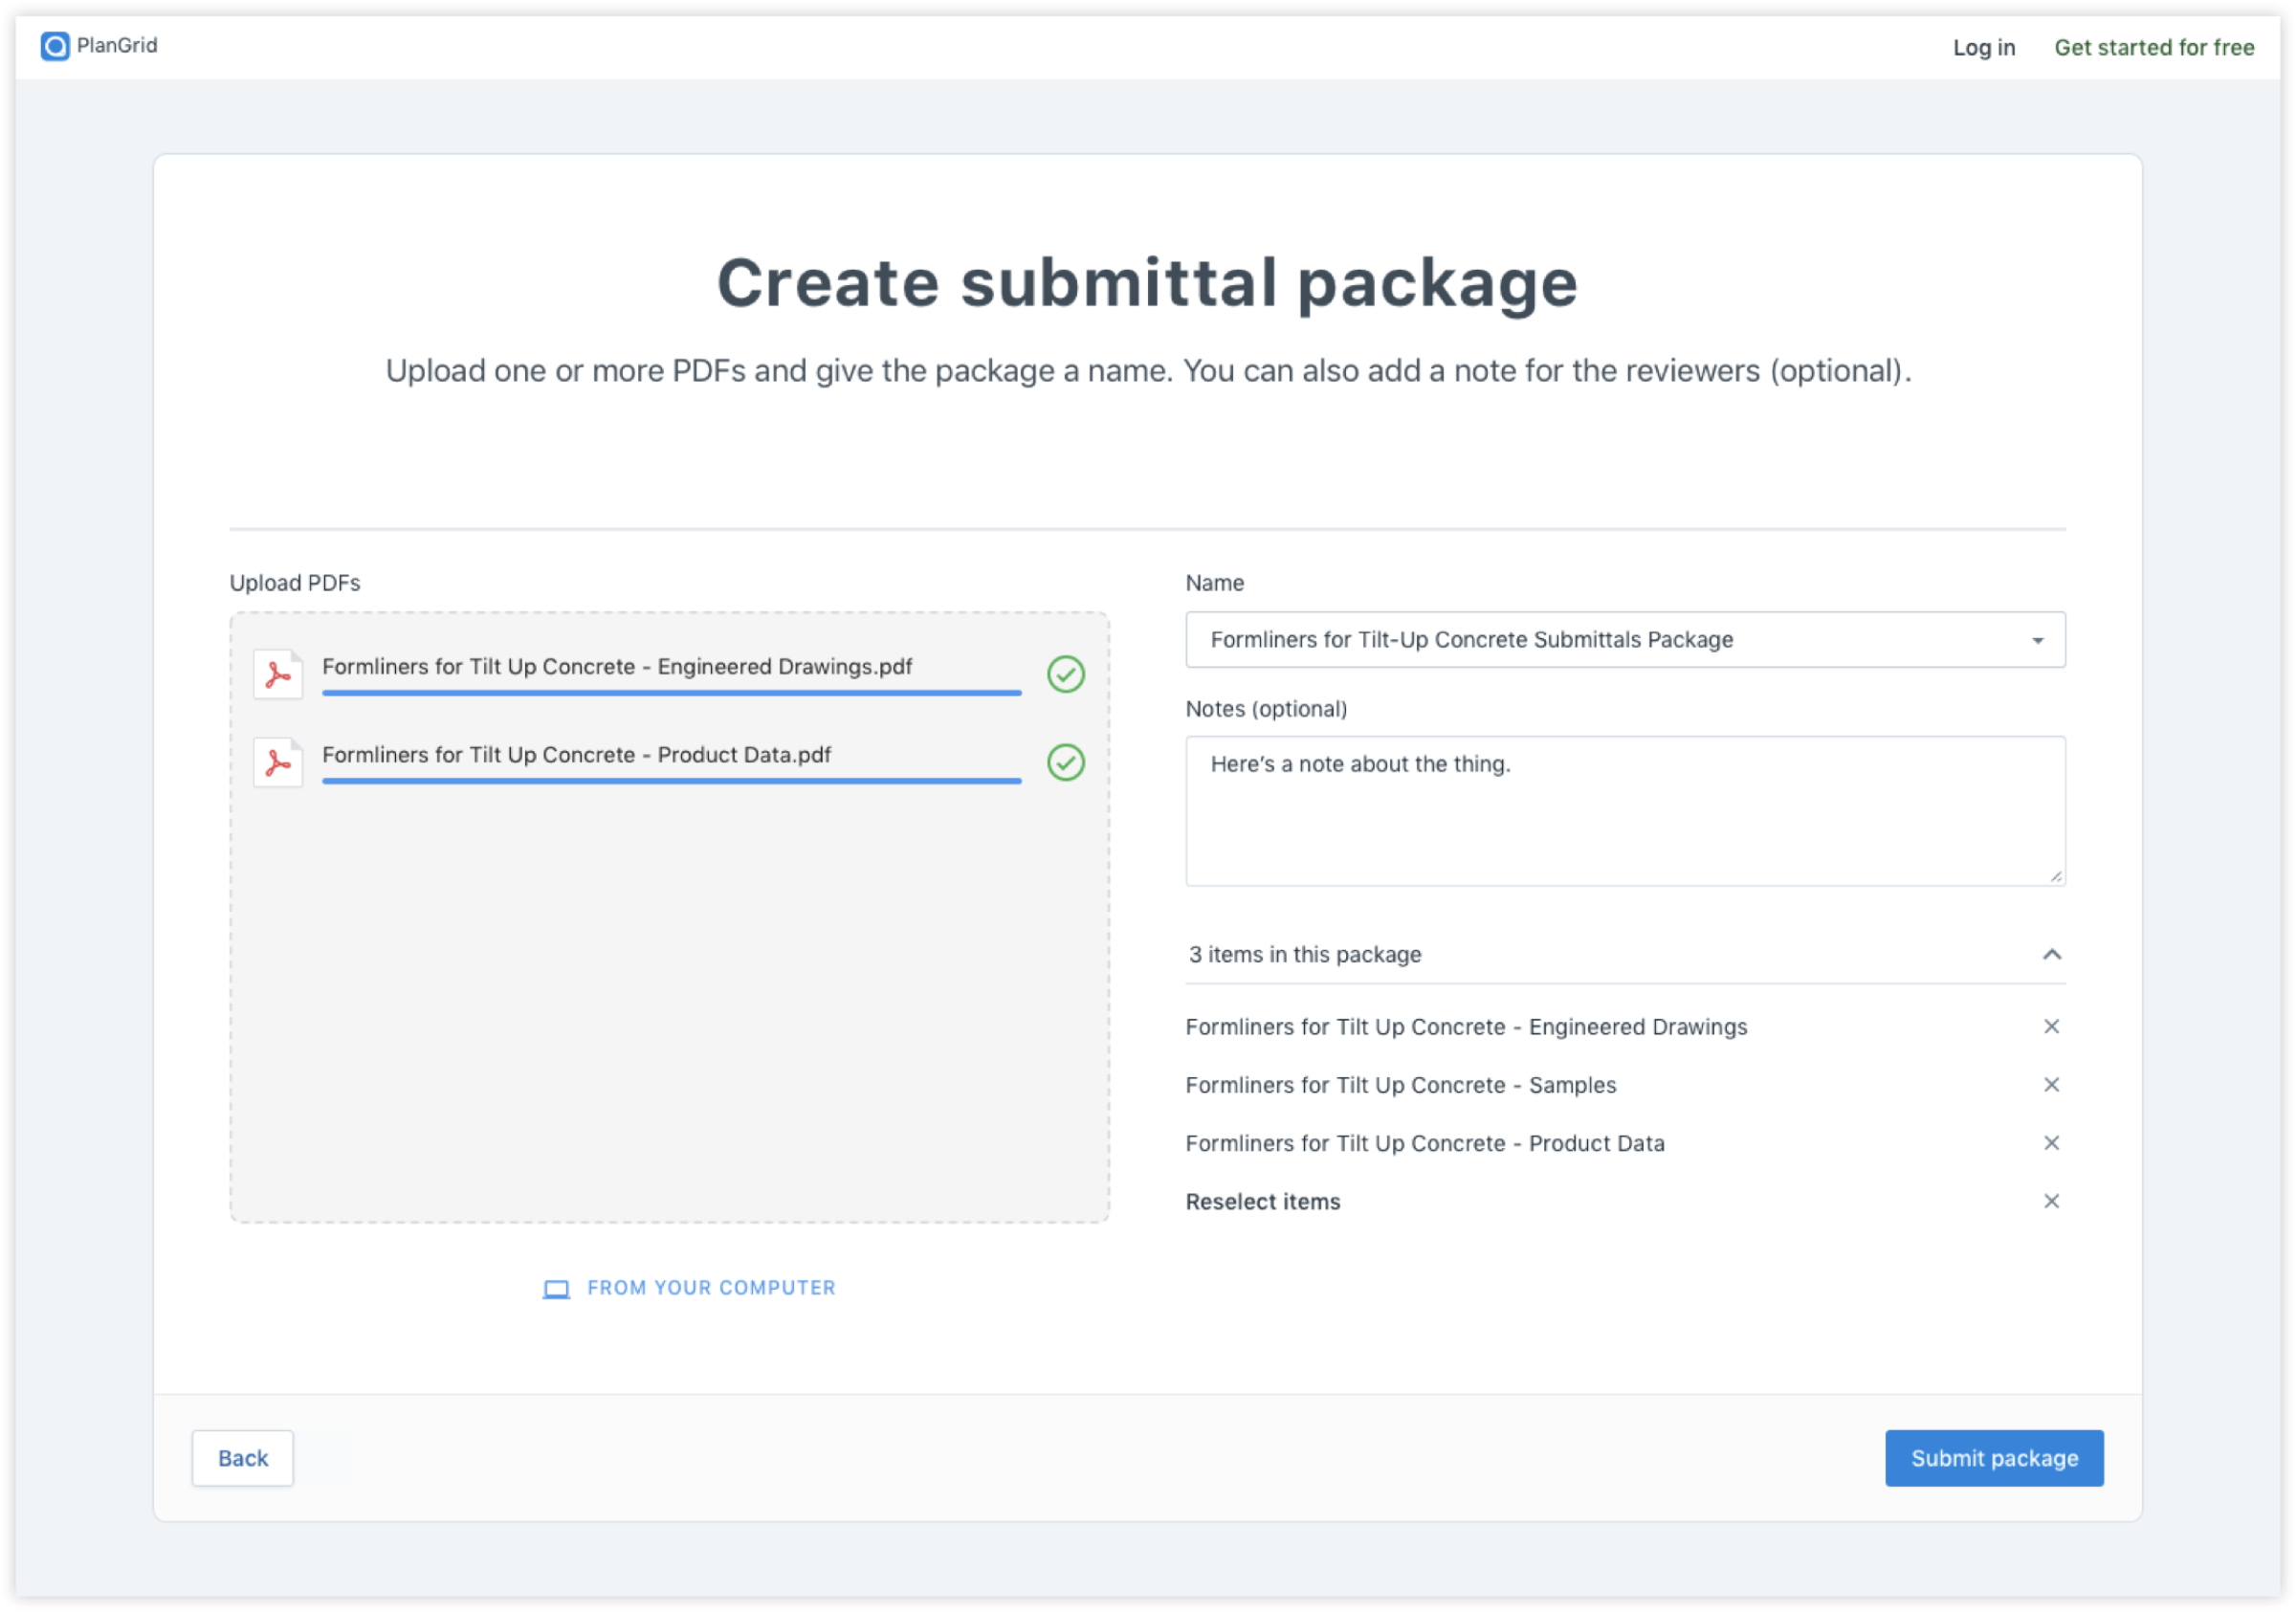
Task: Click the Submit package button
Action: click(1993, 1458)
